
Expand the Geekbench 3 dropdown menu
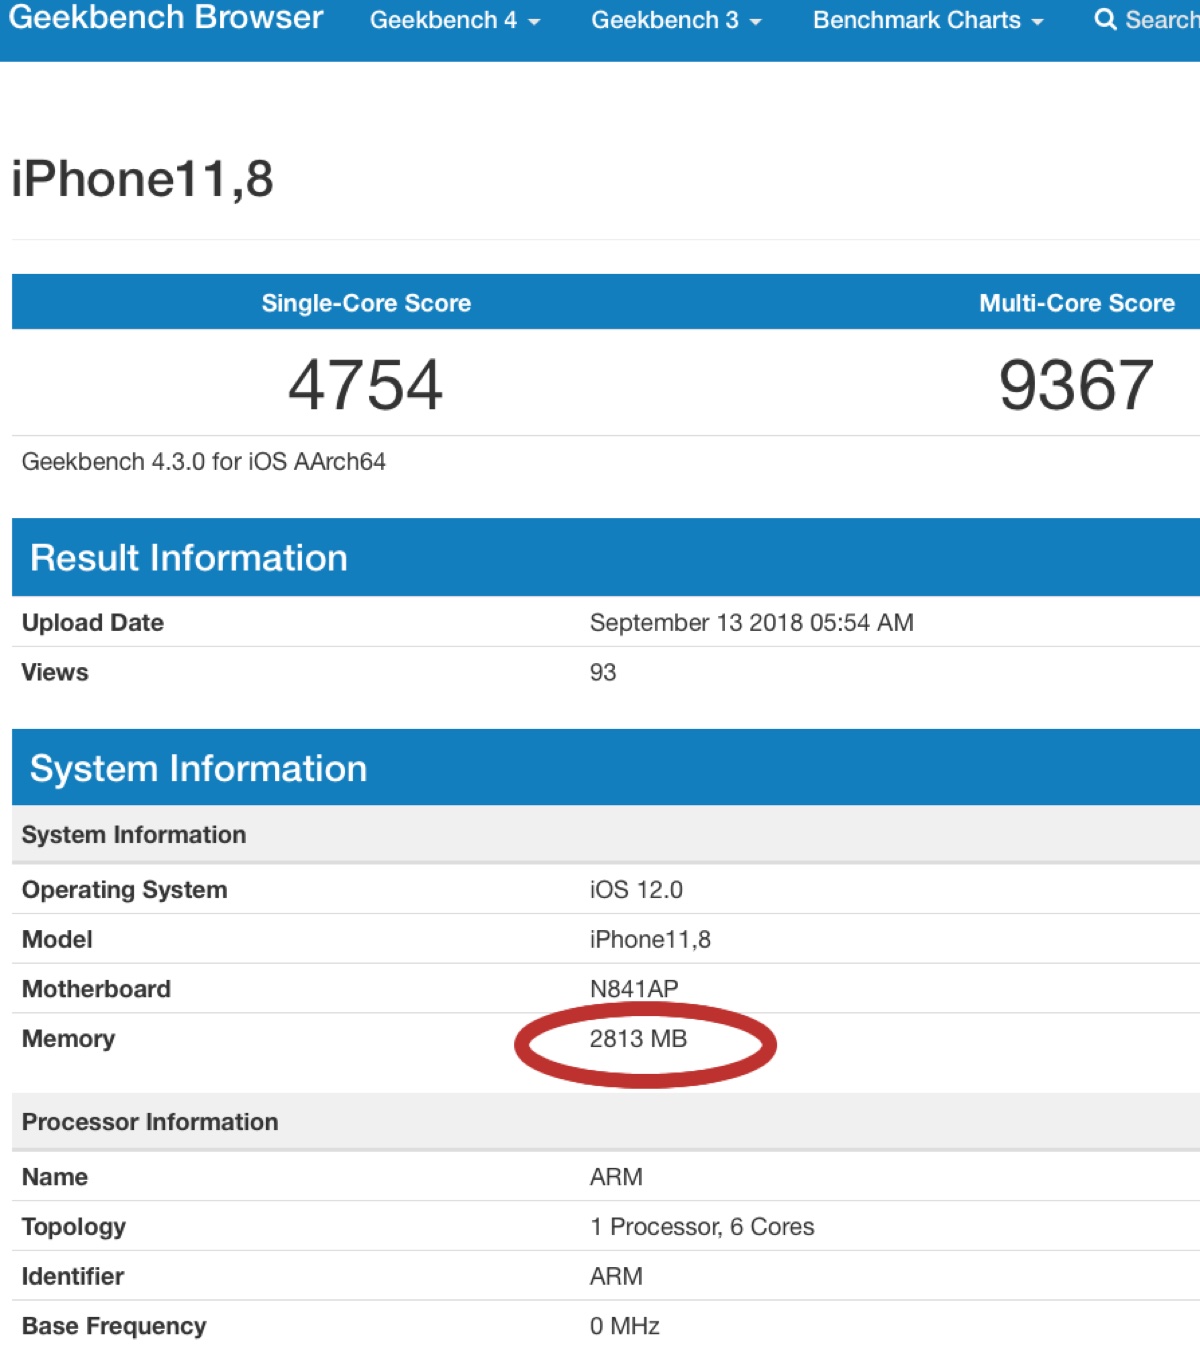click(675, 20)
